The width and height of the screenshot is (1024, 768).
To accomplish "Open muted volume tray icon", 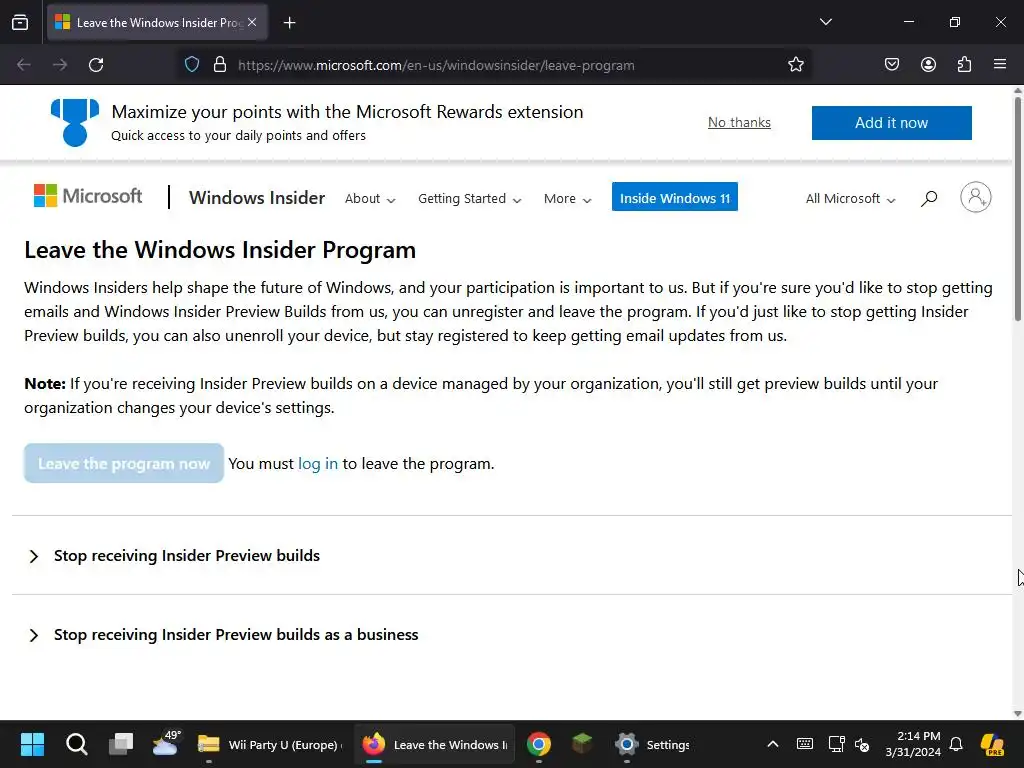I will [x=862, y=744].
